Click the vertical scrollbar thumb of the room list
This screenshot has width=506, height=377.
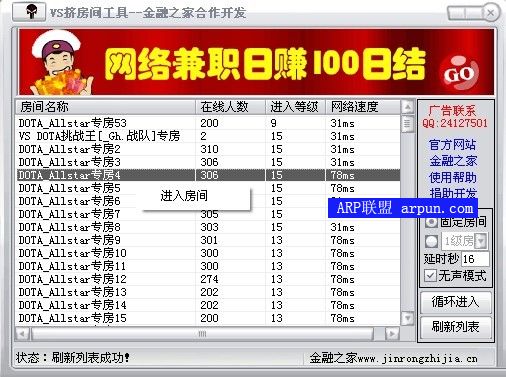(x=407, y=124)
